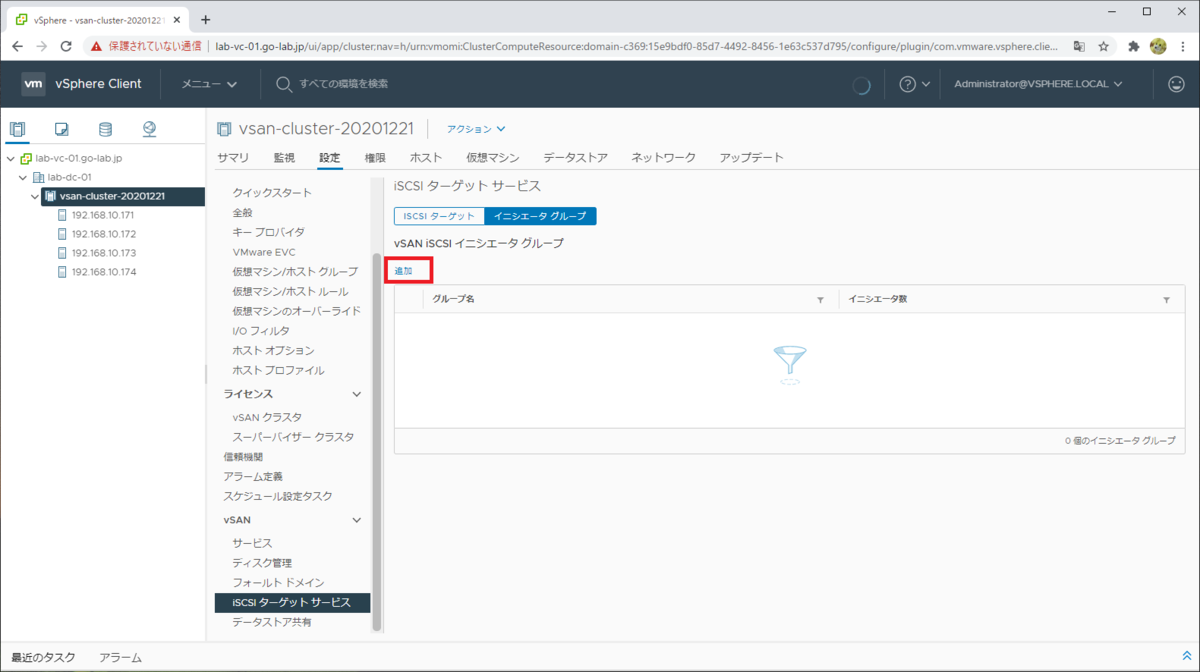This screenshot has width=1200, height=672.
Task: Open VMware EVC settings item
Action: pos(264,252)
